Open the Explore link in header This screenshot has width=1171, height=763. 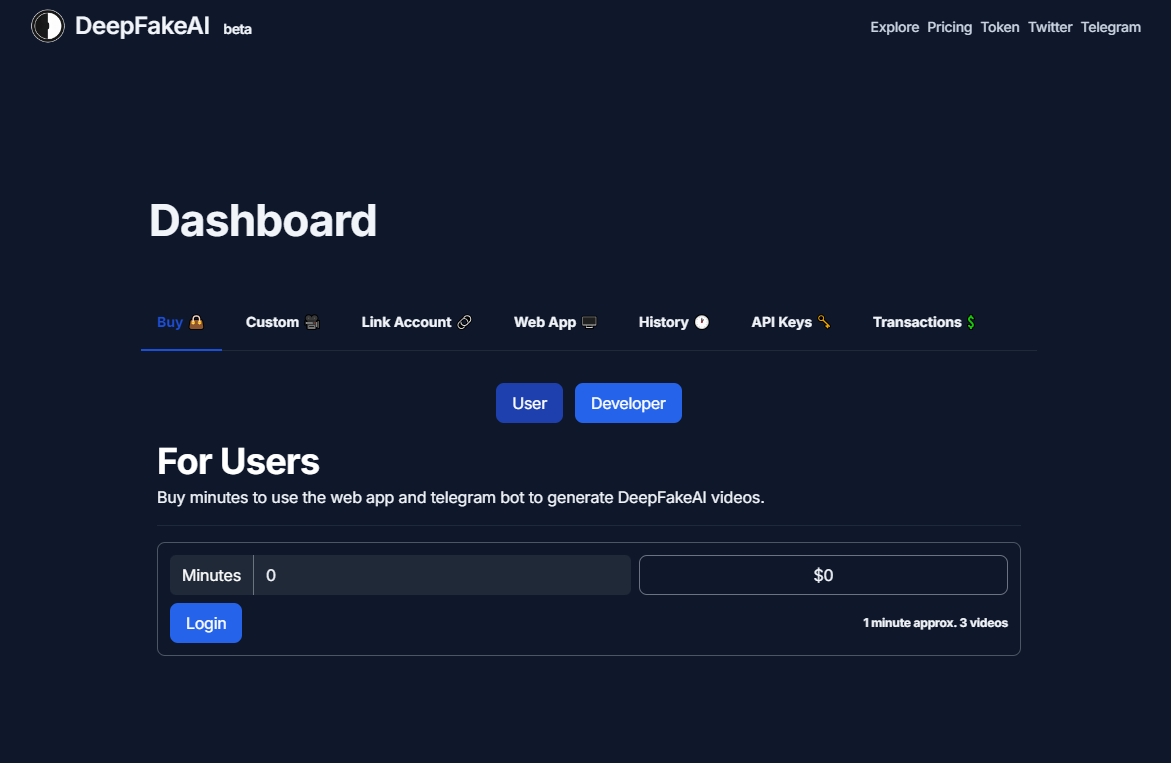tap(894, 27)
